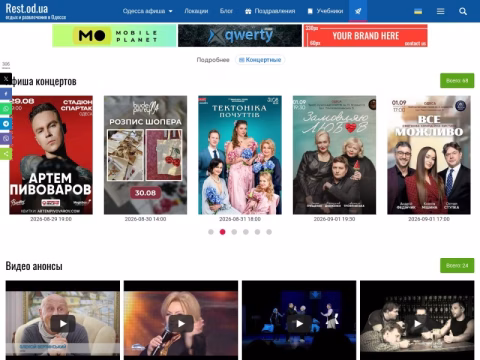Open the Блог menu item

pyautogui.click(x=226, y=11)
